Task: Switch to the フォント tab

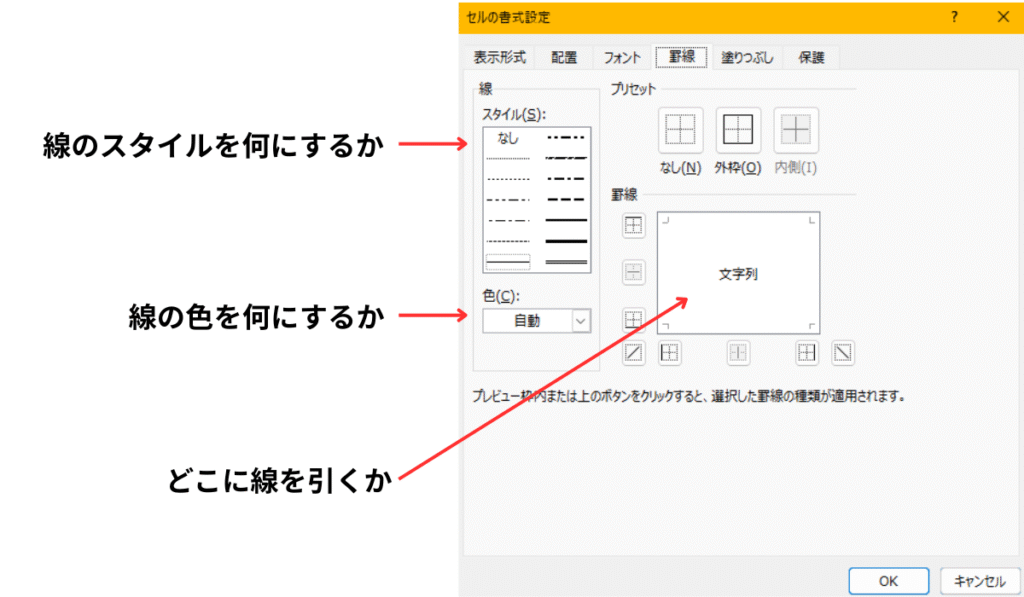Action: tap(621, 58)
